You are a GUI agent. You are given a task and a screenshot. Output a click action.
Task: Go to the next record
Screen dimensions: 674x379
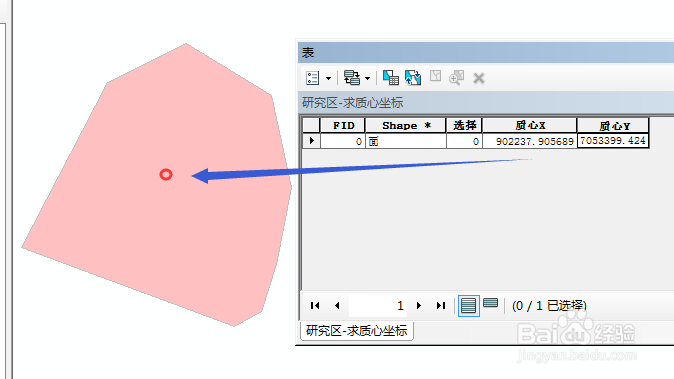pyautogui.click(x=419, y=306)
